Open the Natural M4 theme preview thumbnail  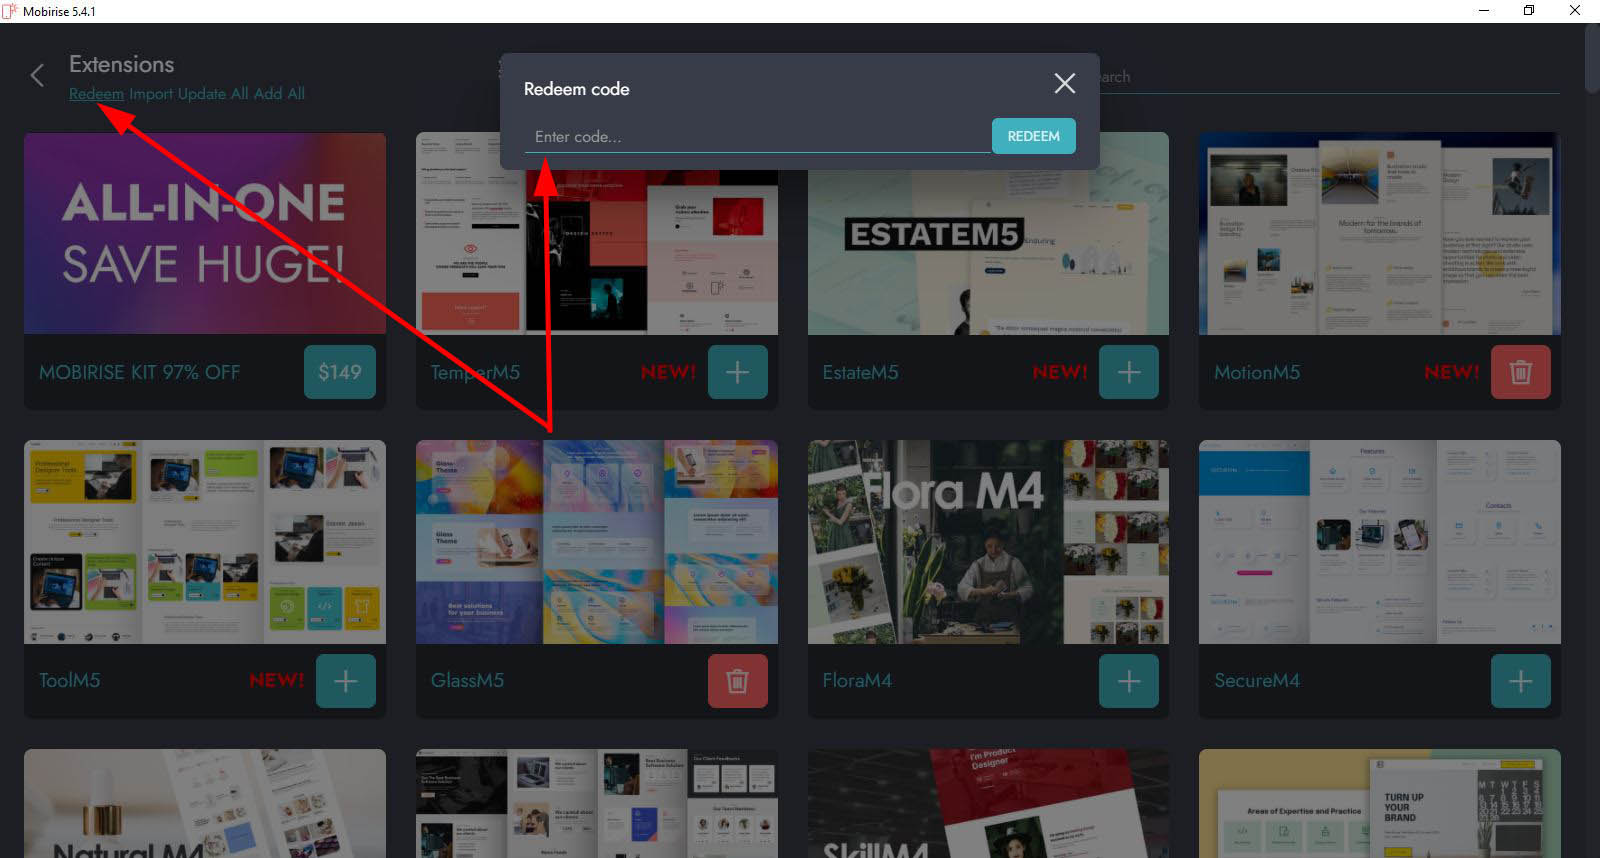pos(205,803)
